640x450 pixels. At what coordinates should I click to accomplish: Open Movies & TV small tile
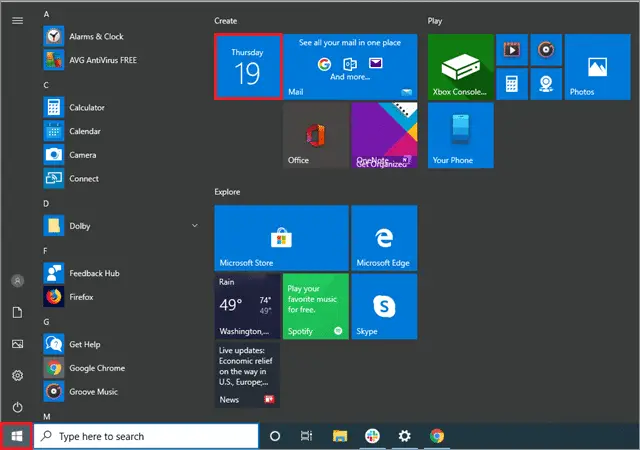tap(512, 50)
